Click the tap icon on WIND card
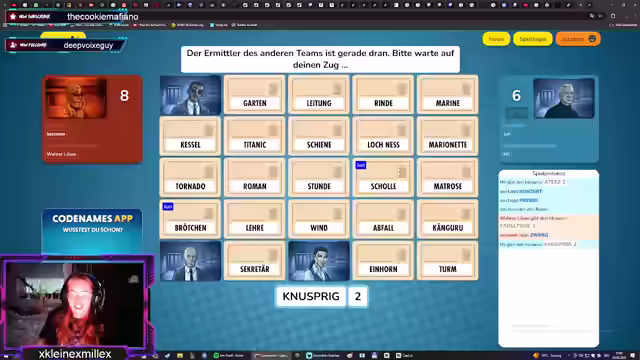This screenshot has width=640, height=360. (x=337, y=213)
